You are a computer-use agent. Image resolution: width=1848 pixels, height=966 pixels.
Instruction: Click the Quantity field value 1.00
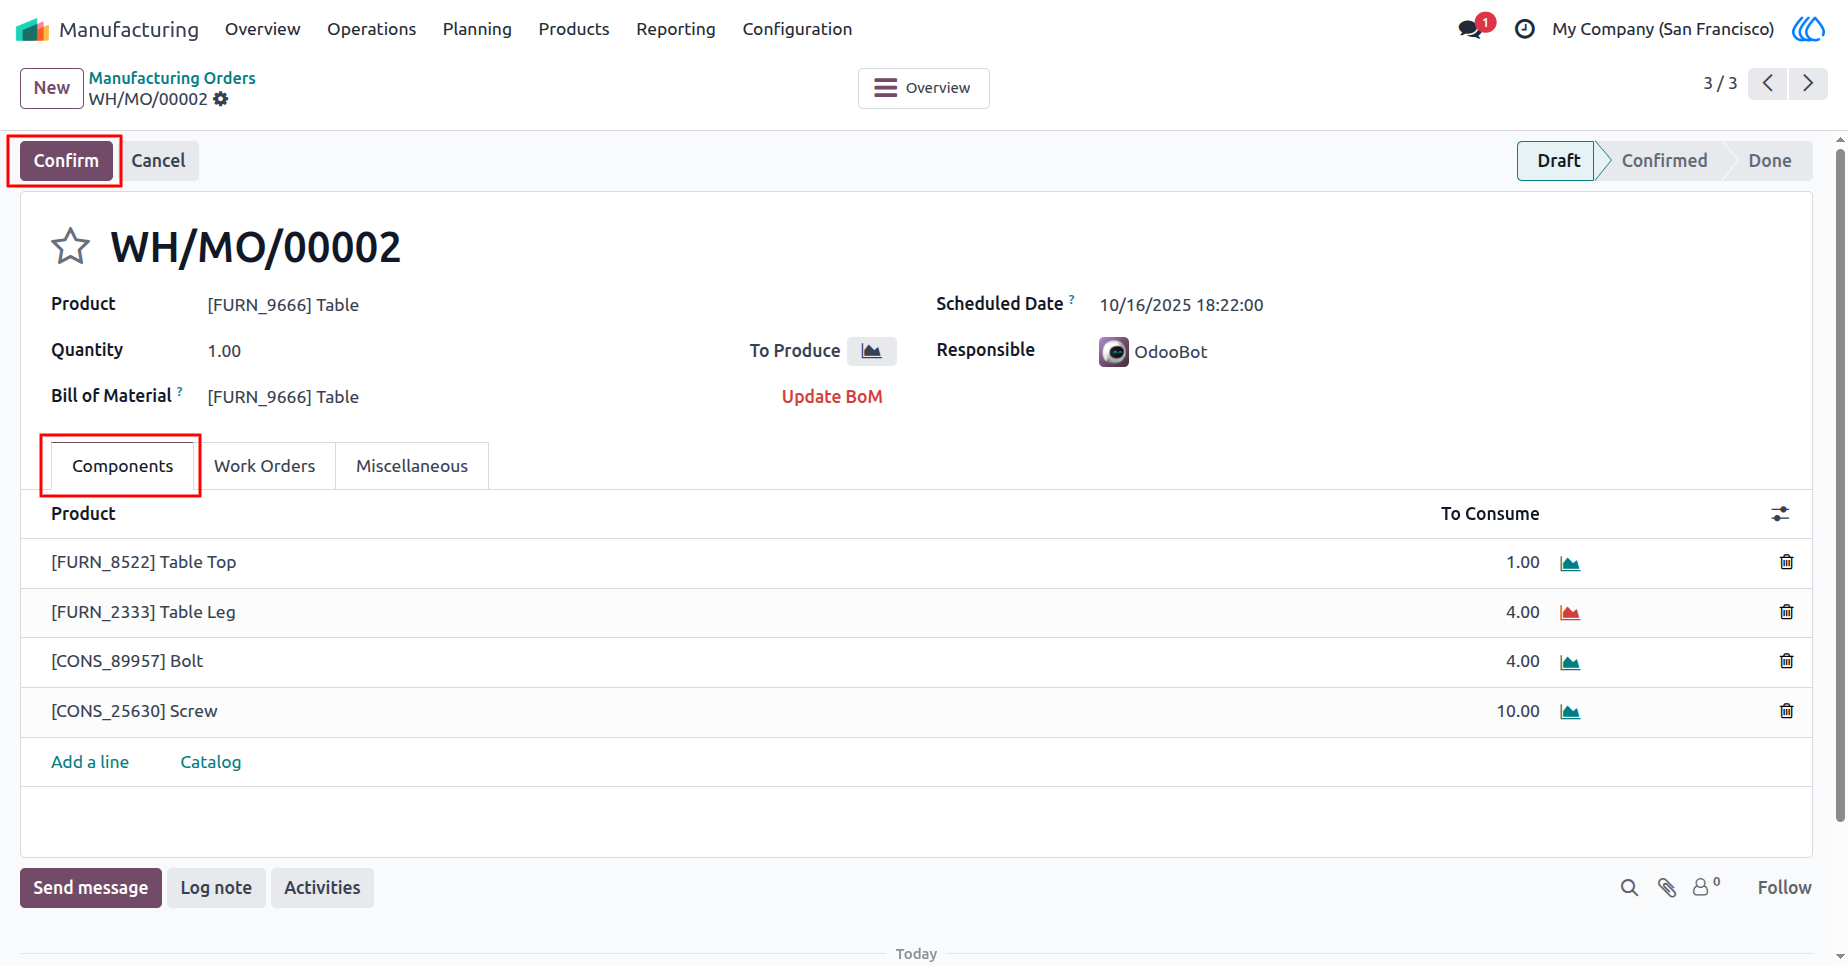point(224,351)
